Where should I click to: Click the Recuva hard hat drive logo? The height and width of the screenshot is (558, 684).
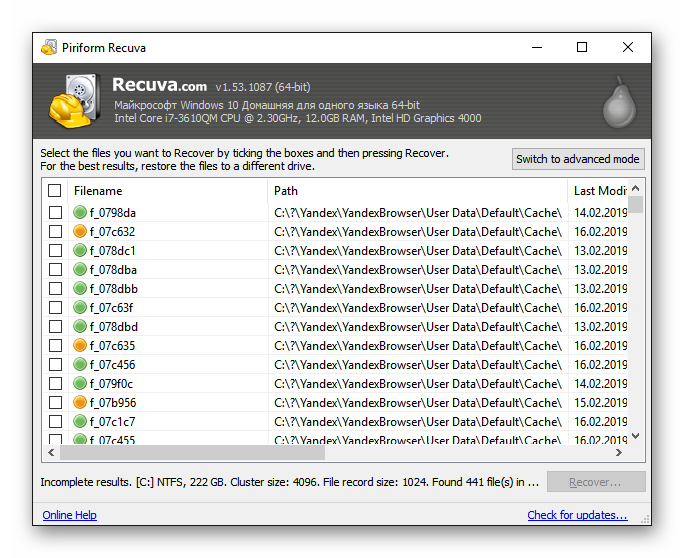pyautogui.click(x=74, y=101)
